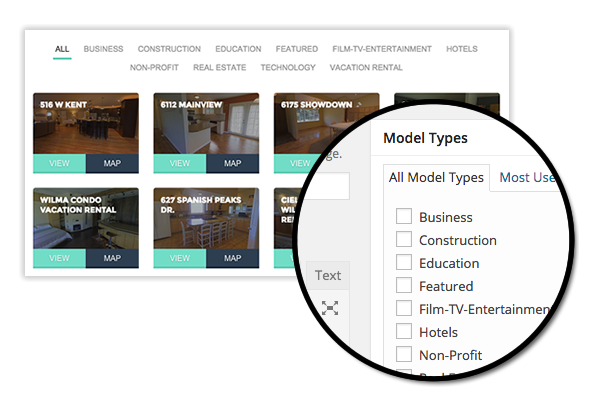This screenshot has height=400, width=600.
Task: Click MAP under 6112 Mainview
Action: 233,163
